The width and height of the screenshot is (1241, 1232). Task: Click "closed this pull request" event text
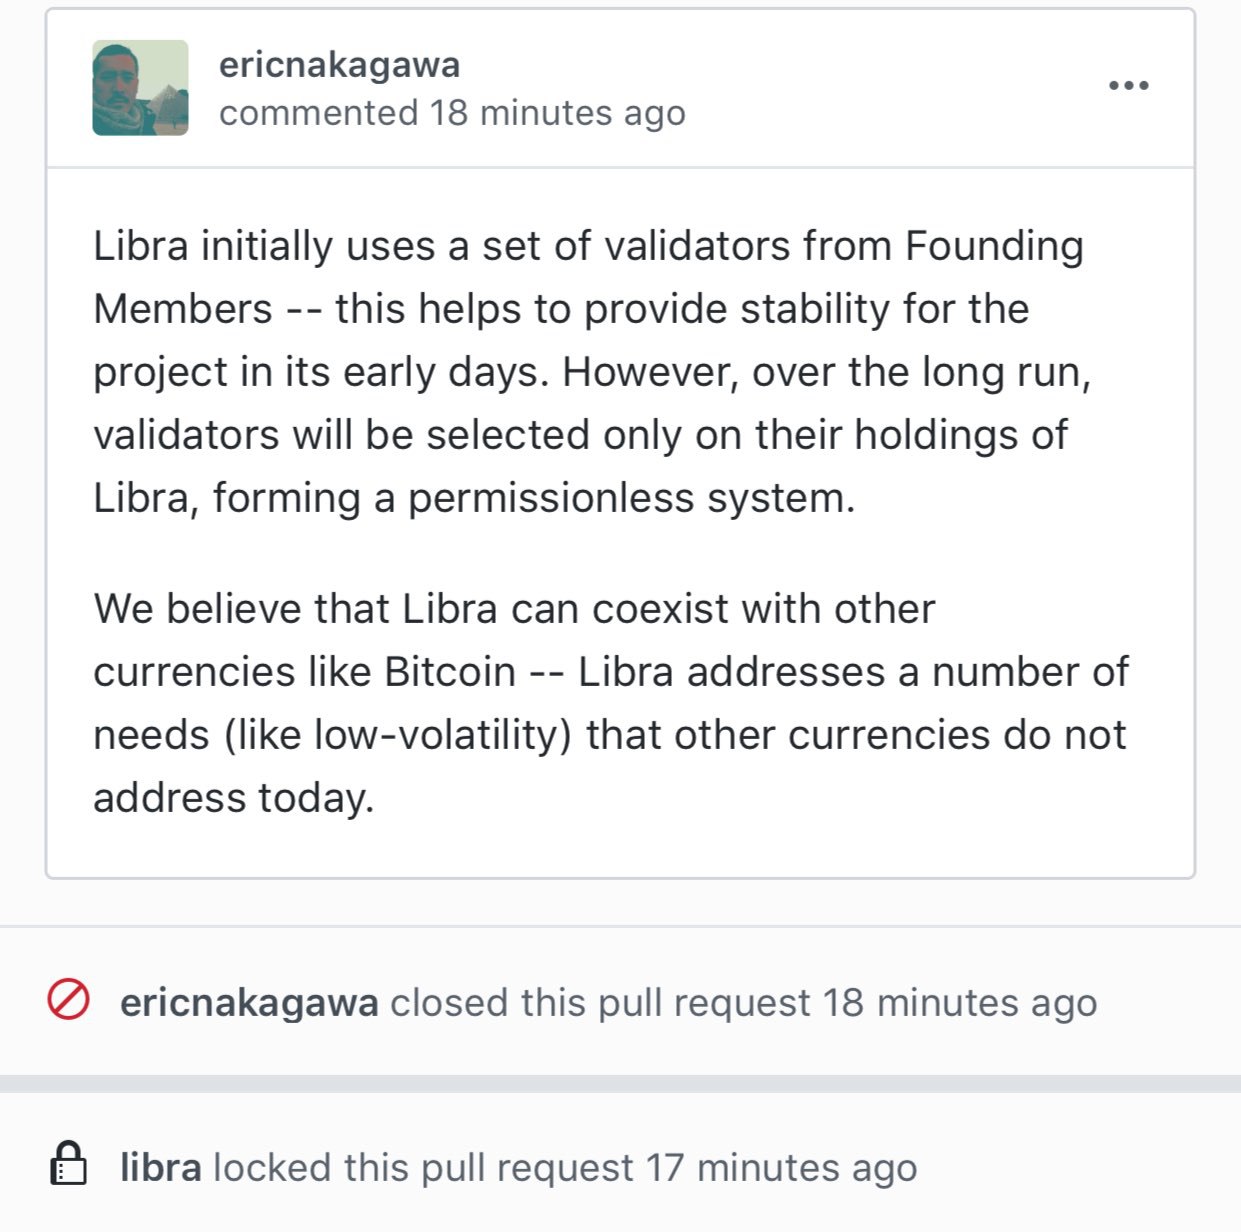600,1002
